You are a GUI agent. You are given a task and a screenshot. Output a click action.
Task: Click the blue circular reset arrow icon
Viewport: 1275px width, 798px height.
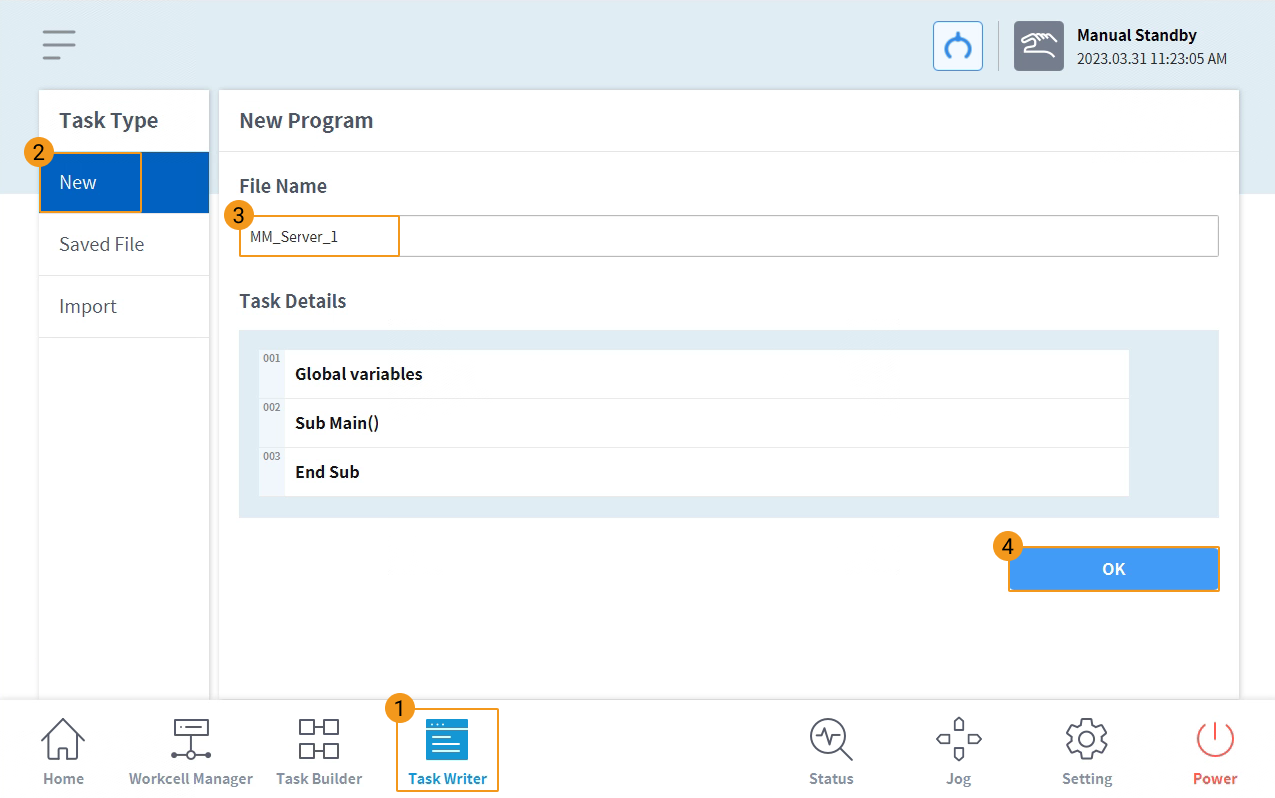point(958,46)
